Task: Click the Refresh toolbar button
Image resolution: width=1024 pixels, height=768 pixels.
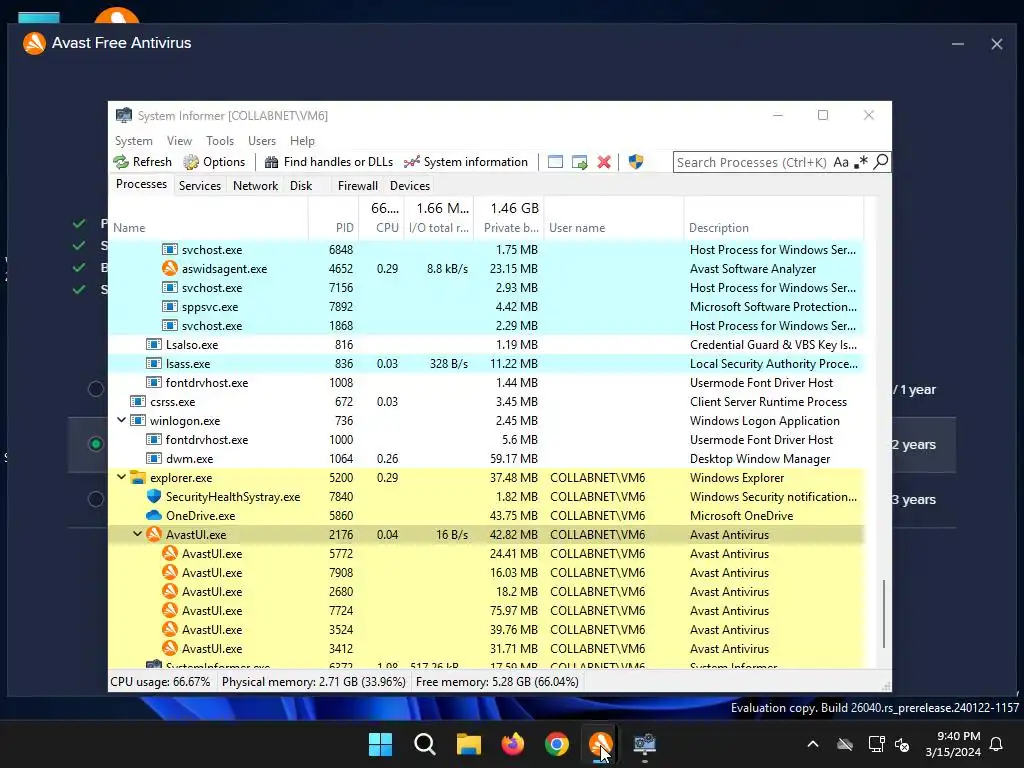Action: click(142, 162)
